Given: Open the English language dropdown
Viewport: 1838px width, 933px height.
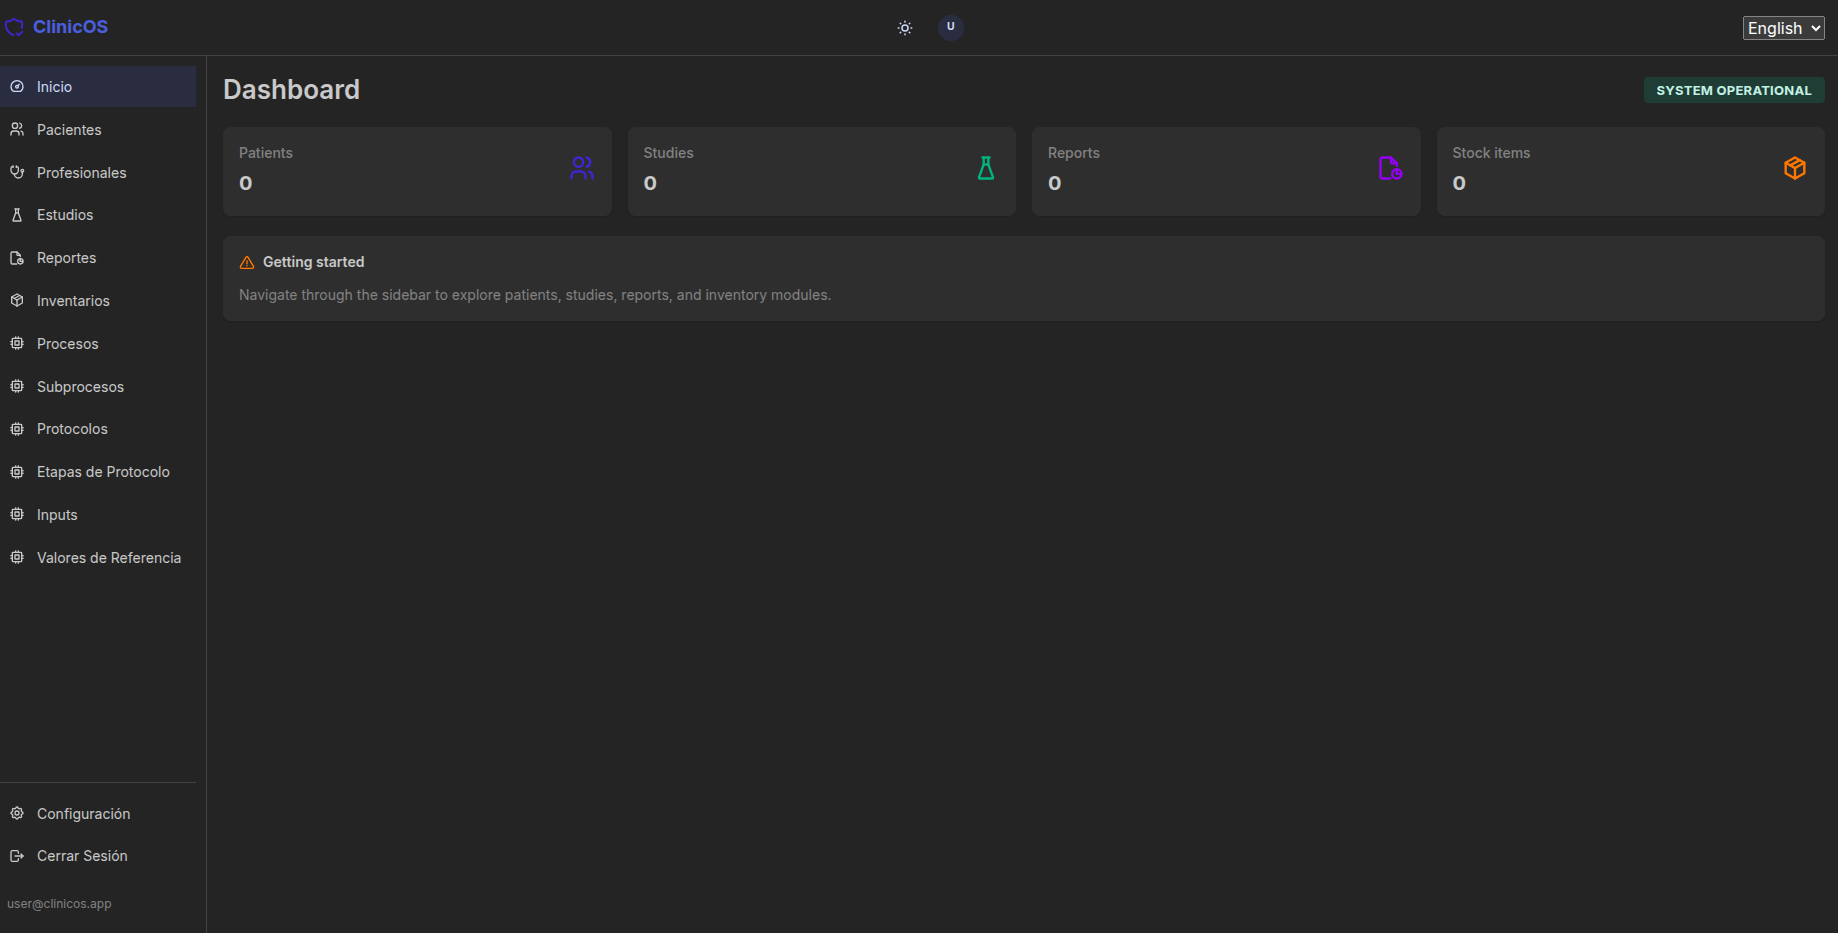Looking at the screenshot, I should tap(1783, 27).
